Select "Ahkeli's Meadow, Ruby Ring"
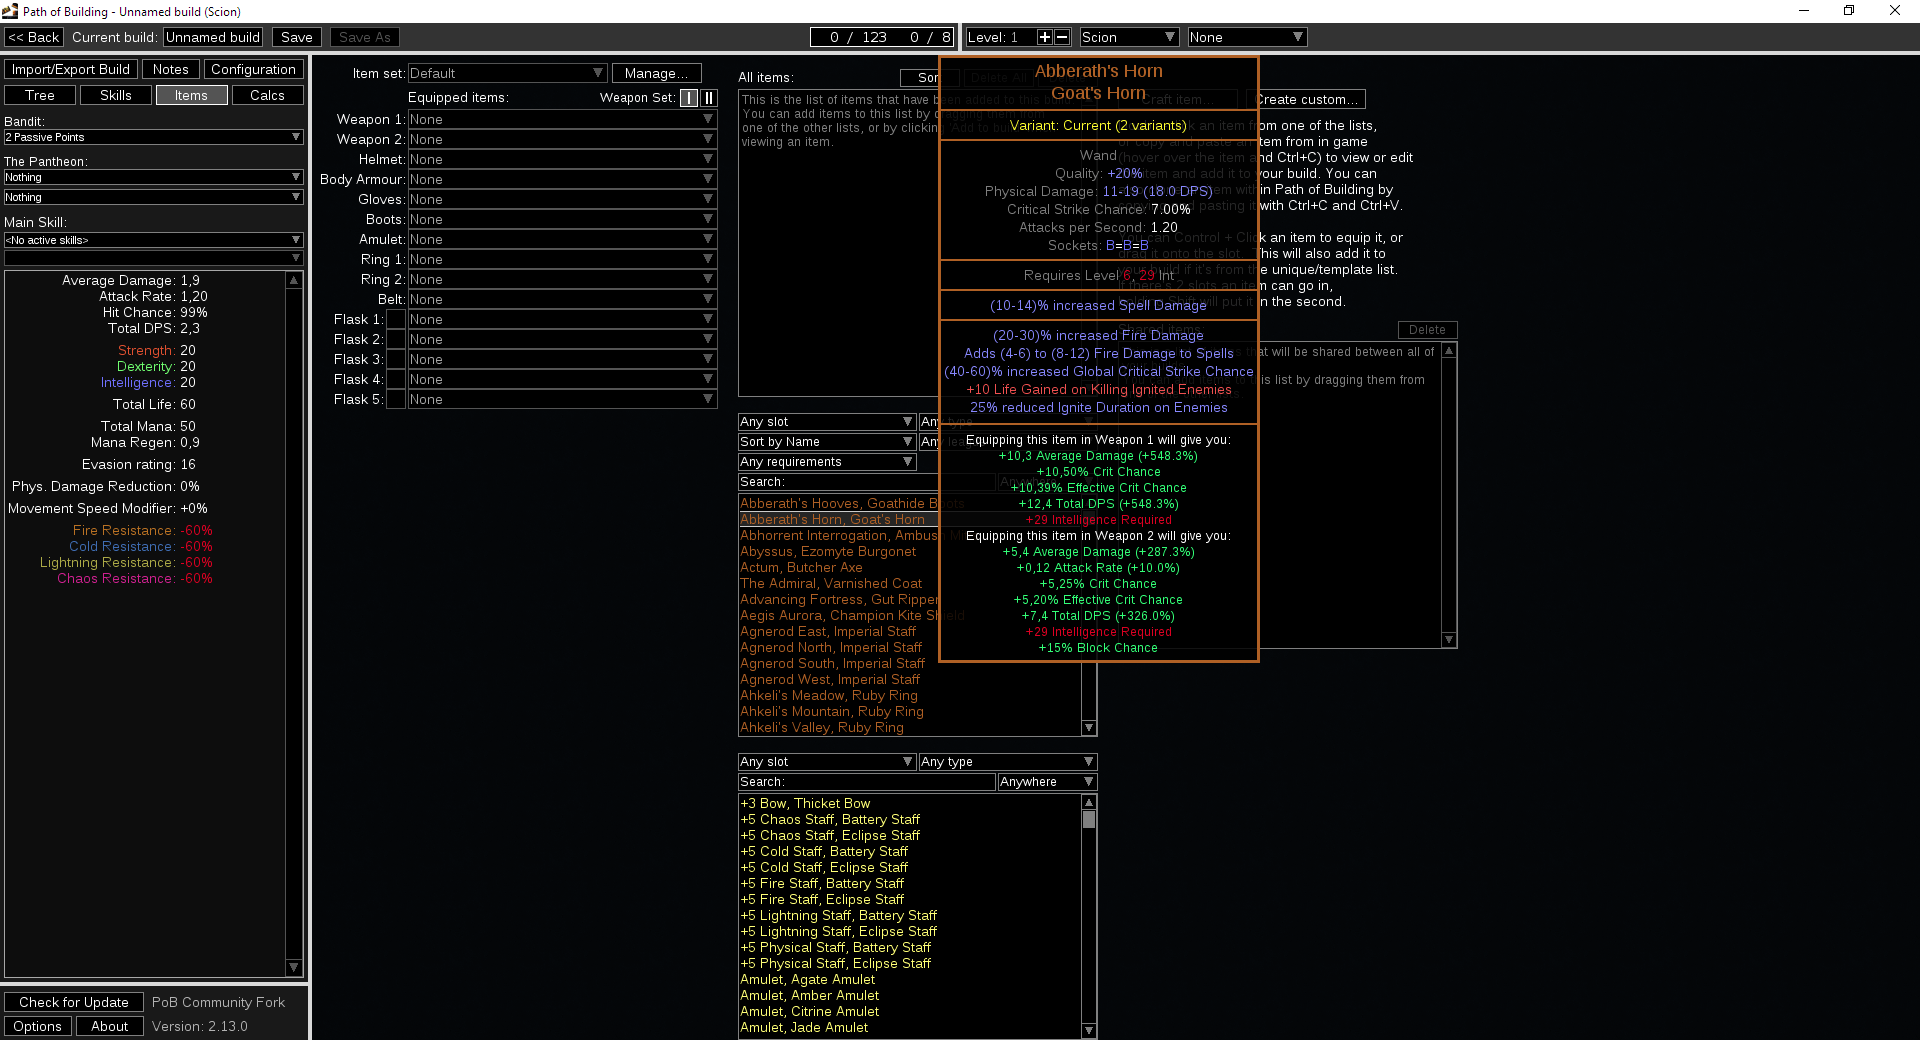1920x1040 pixels. (x=829, y=696)
